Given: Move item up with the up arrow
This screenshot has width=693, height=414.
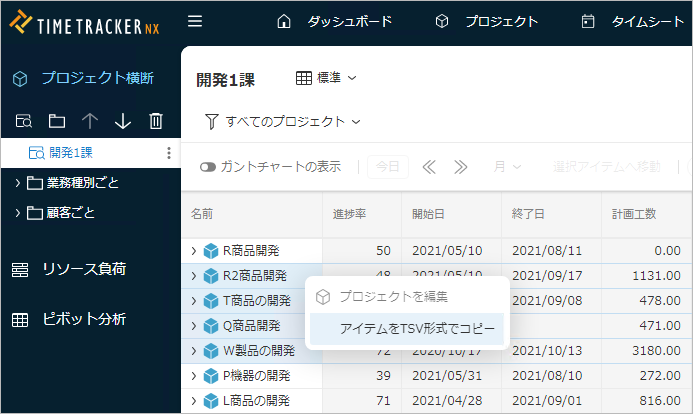Looking at the screenshot, I should point(90,121).
